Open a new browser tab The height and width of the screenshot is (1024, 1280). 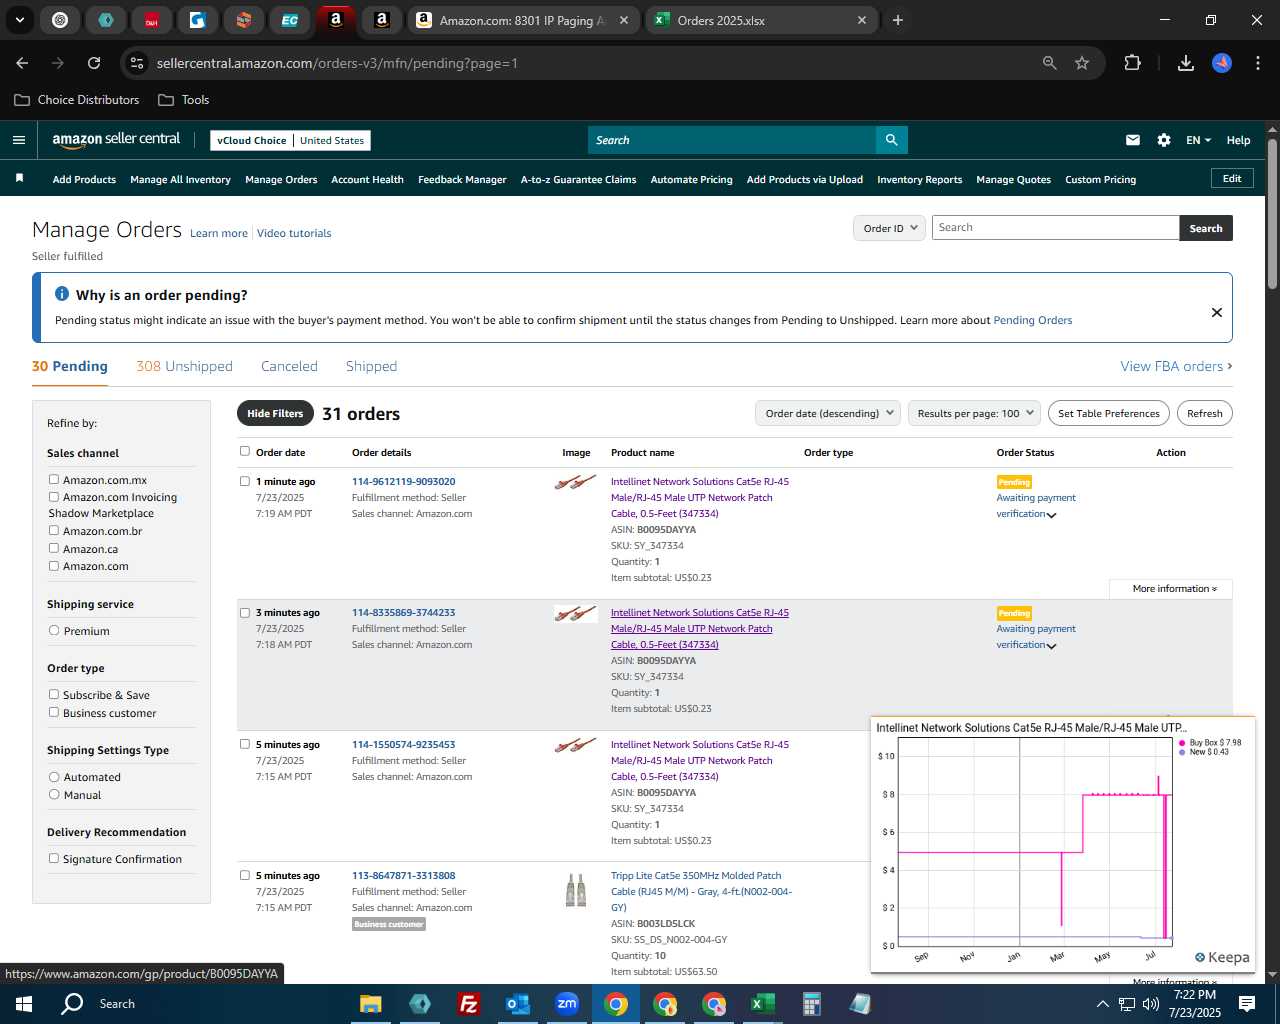[898, 20]
